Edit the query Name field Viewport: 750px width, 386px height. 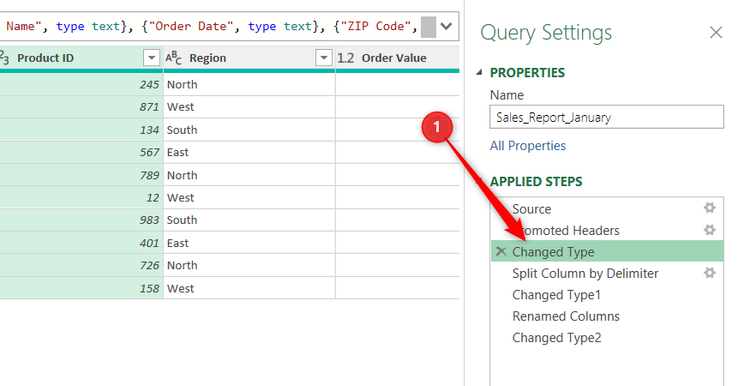tap(607, 117)
